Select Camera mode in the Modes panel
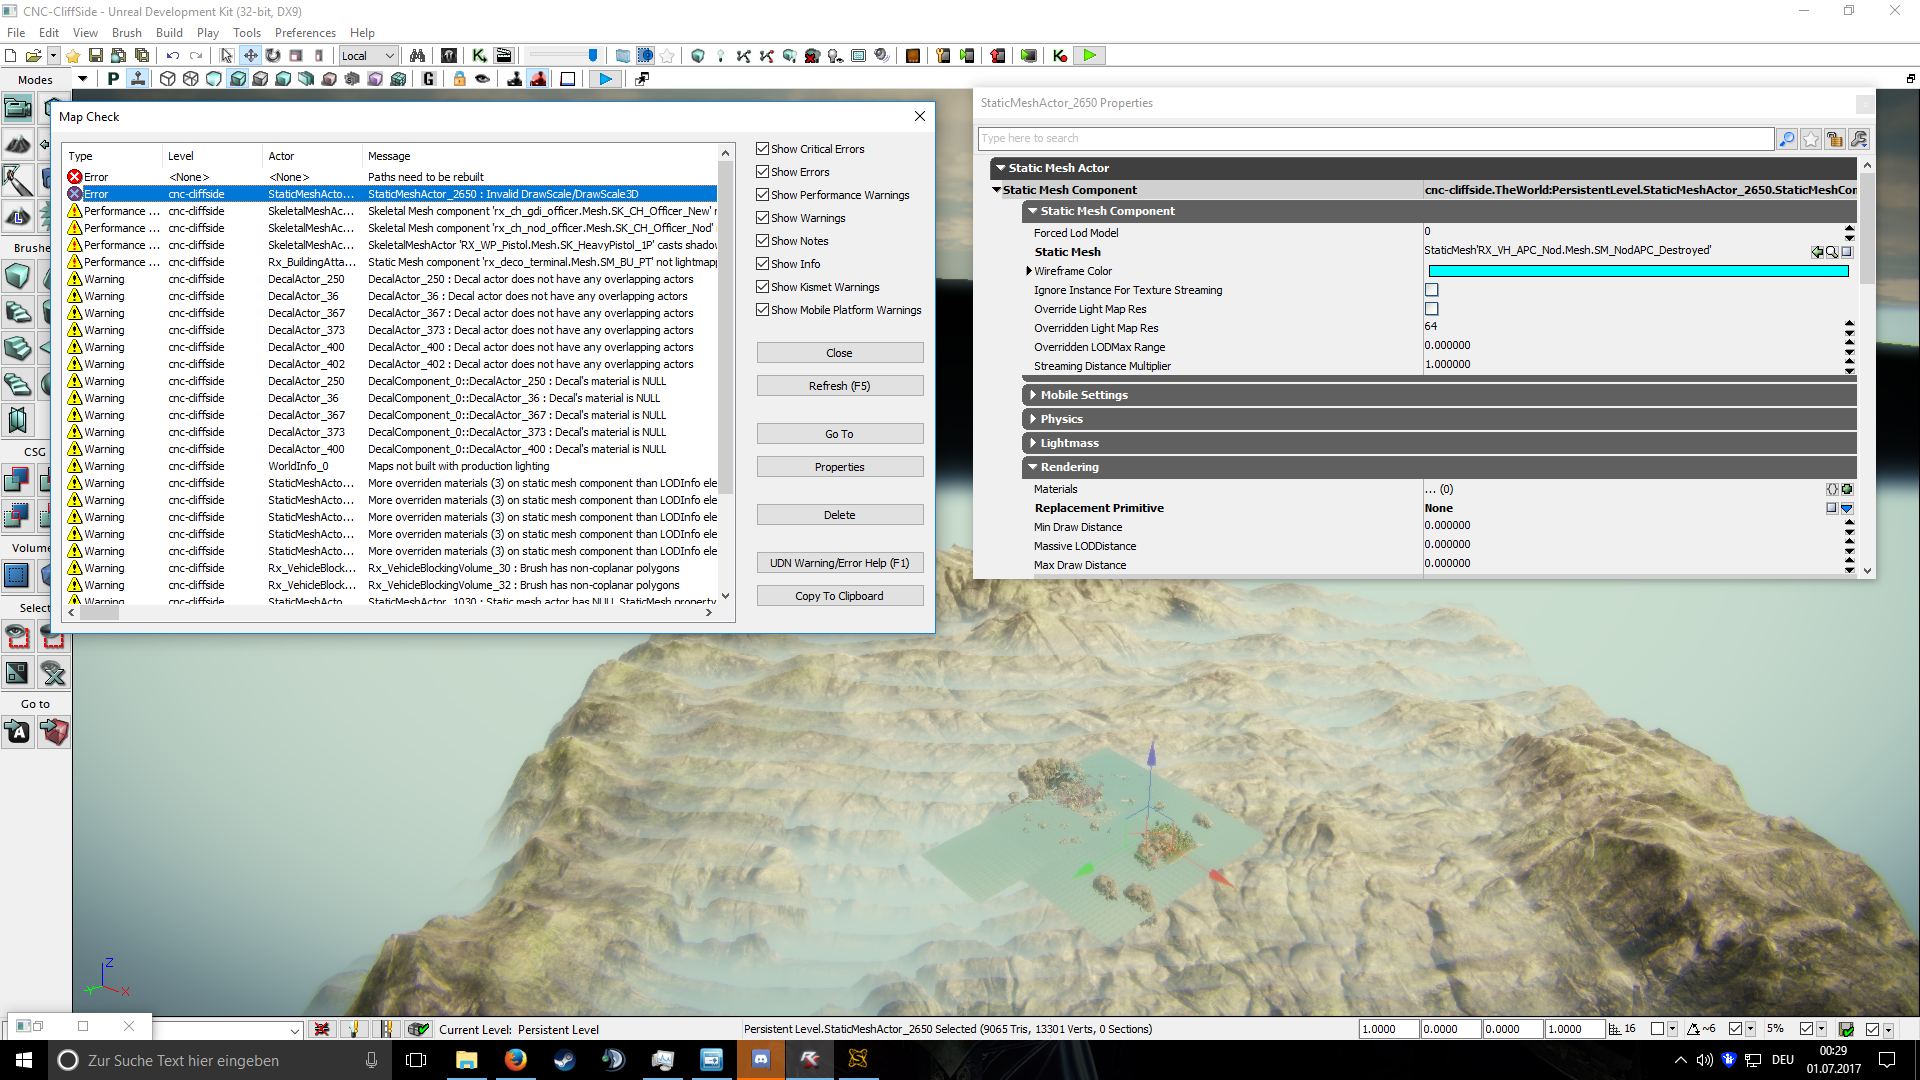The height and width of the screenshot is (1080, 1920). [17, 107]
